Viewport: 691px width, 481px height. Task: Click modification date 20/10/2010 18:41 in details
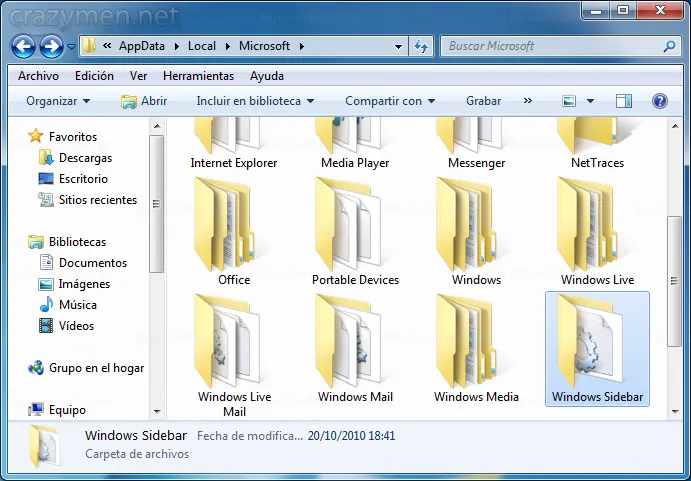[351, 436]
